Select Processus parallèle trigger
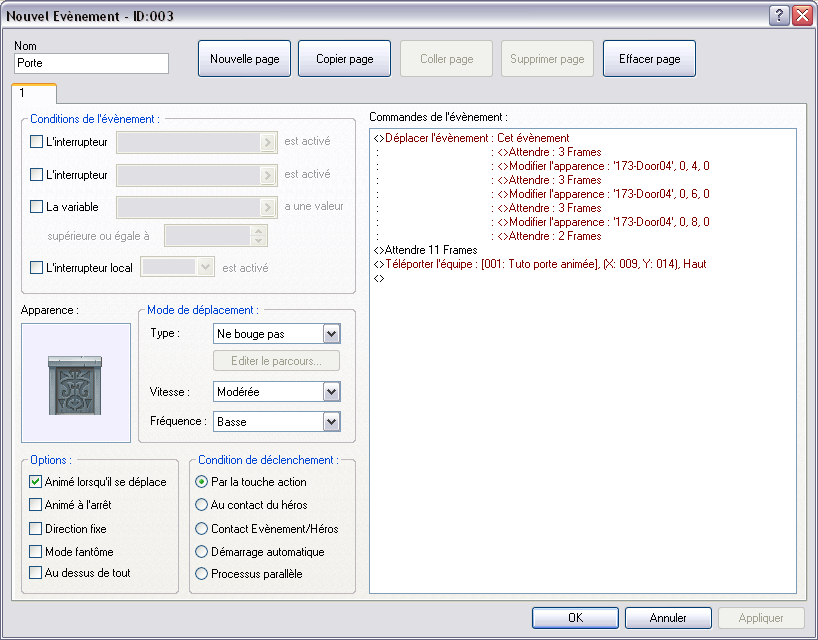The image size is (818, 640). 201,574
